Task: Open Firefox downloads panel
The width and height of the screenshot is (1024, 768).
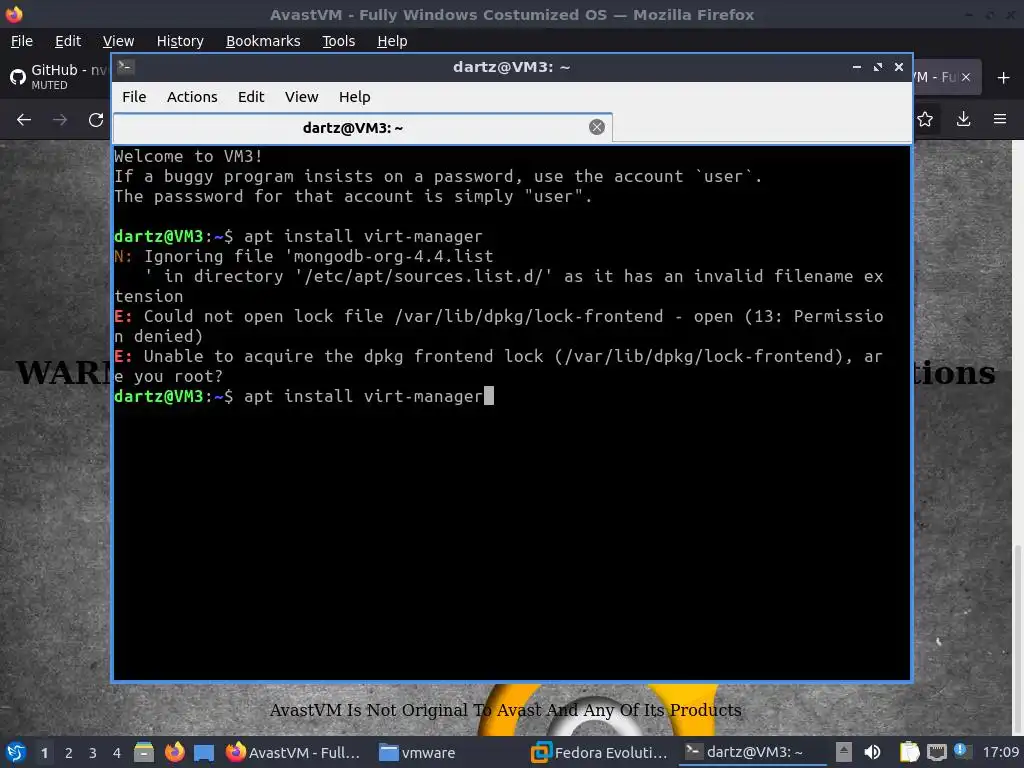Action: (x=963, y=119)
